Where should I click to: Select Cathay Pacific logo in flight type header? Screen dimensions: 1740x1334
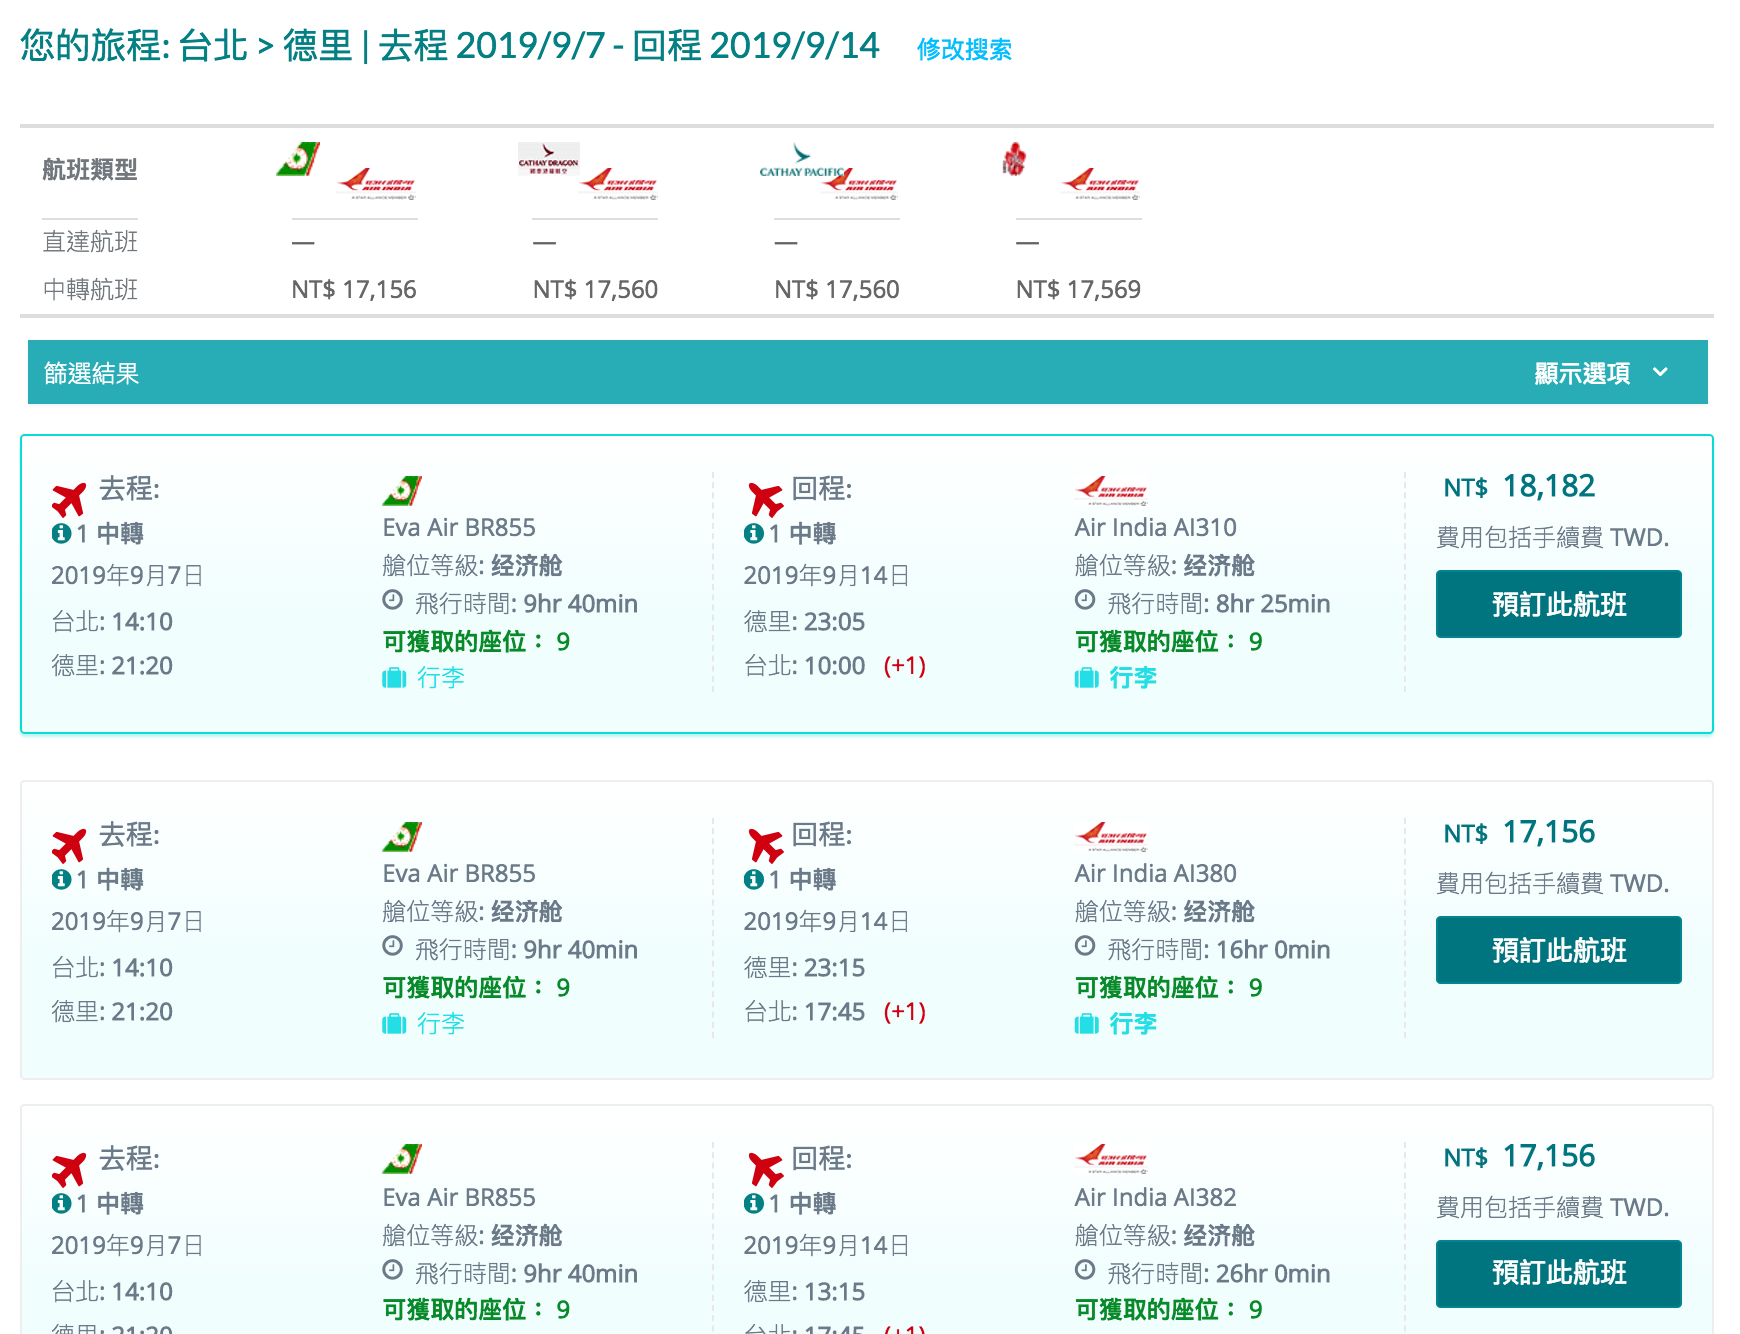[x=800, y=161]
